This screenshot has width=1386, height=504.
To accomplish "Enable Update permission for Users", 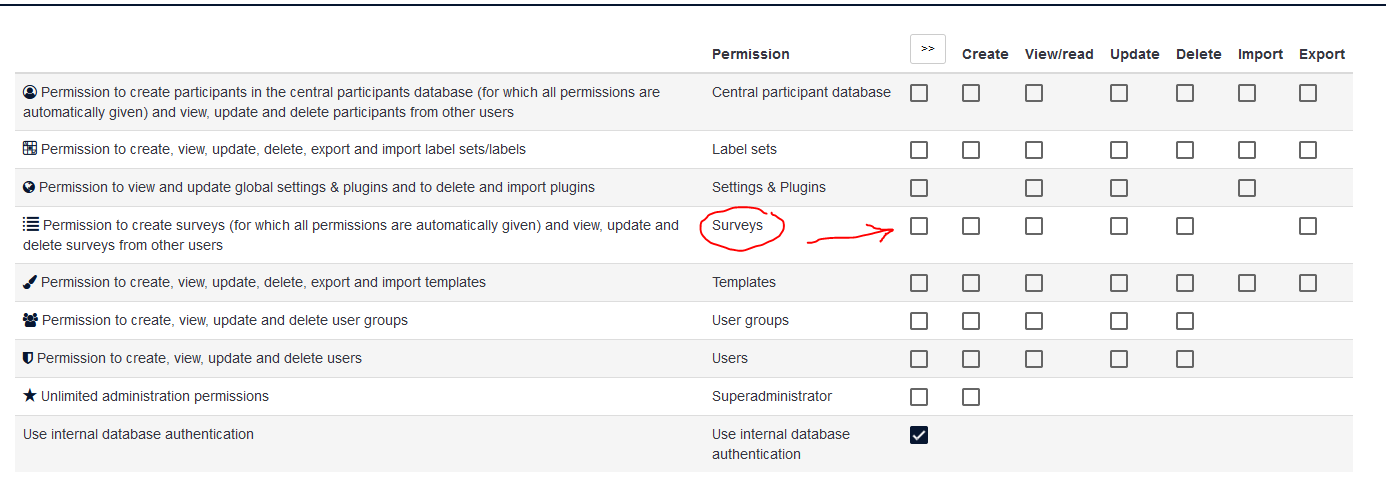I will pyautogui.click(x=1119, y=359).
